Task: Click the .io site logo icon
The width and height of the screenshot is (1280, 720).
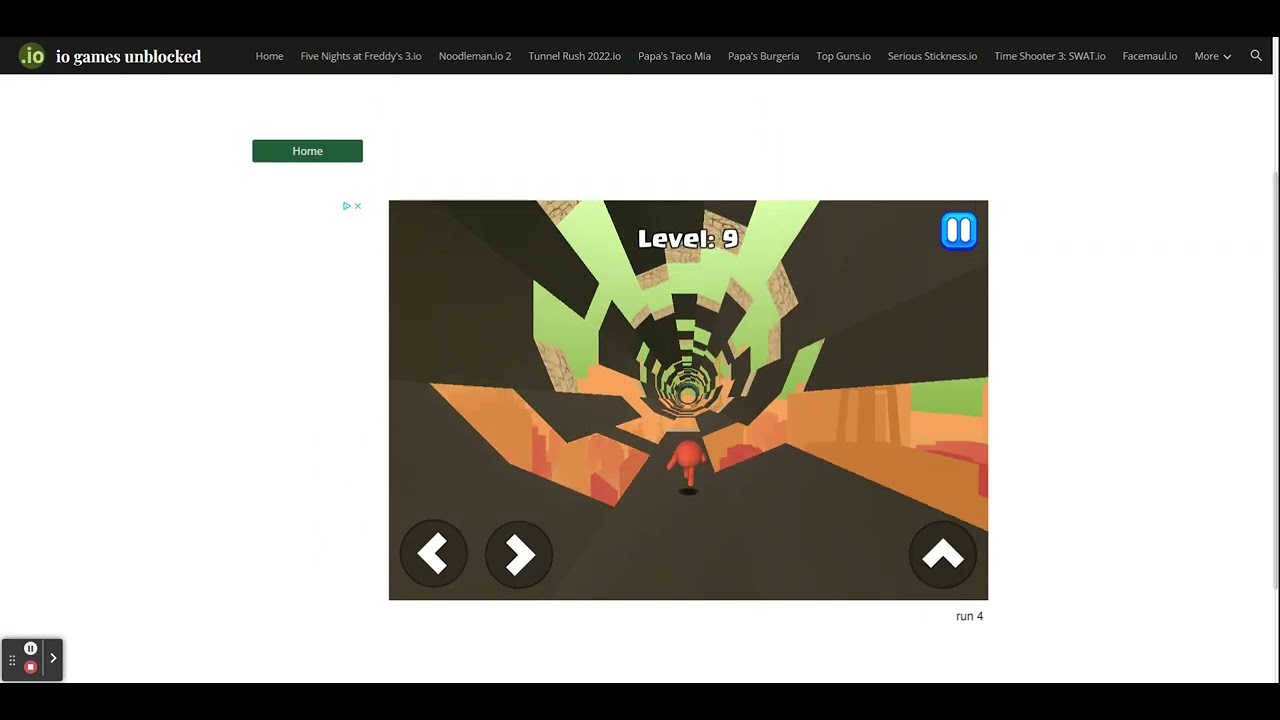Action: (32, 56)
